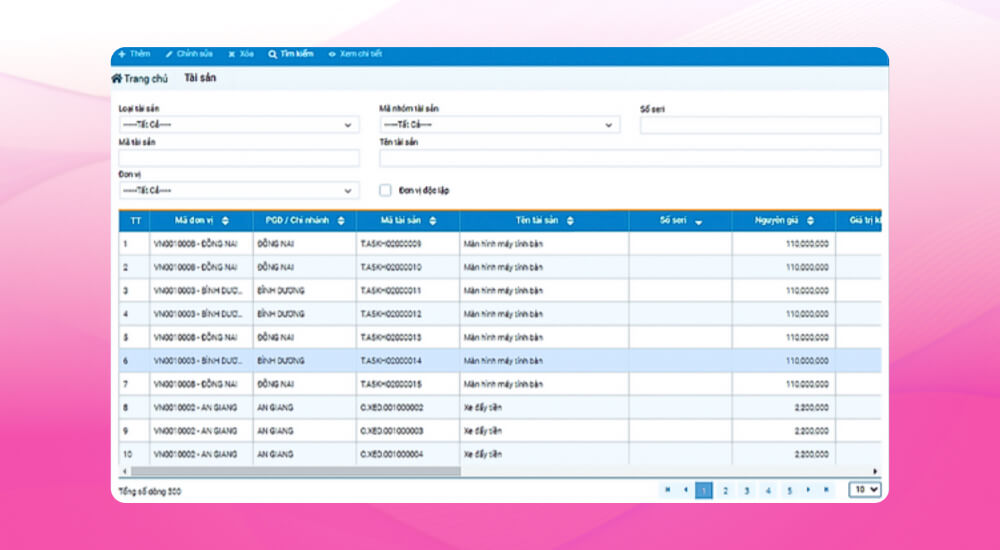Select asset code C.XED.001000003 cell
The width and height of the screenshot is (1000, 550).
pyautogui.click(x=408, y=431)
